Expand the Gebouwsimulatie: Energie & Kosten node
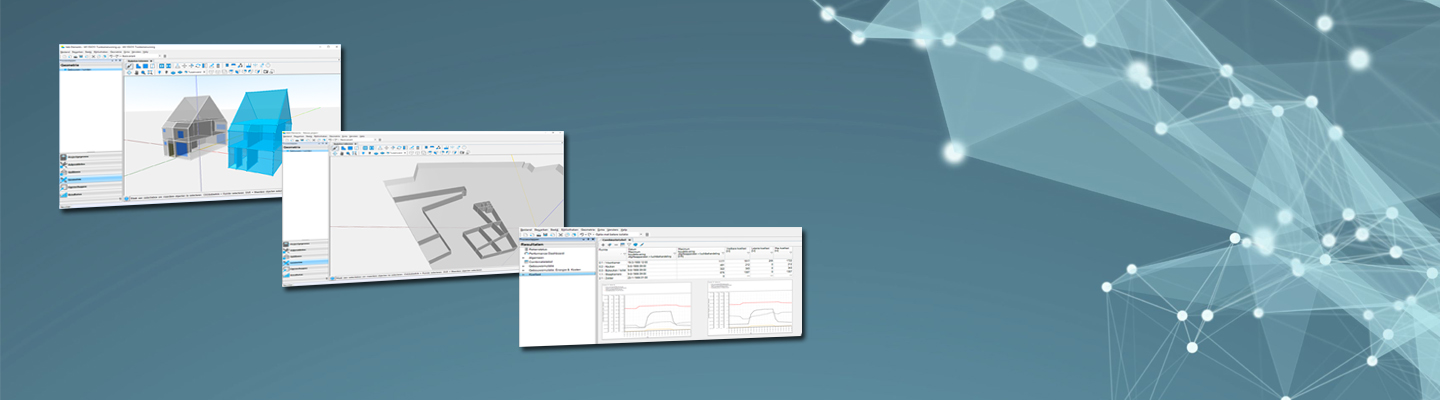 tap(523, 269)
